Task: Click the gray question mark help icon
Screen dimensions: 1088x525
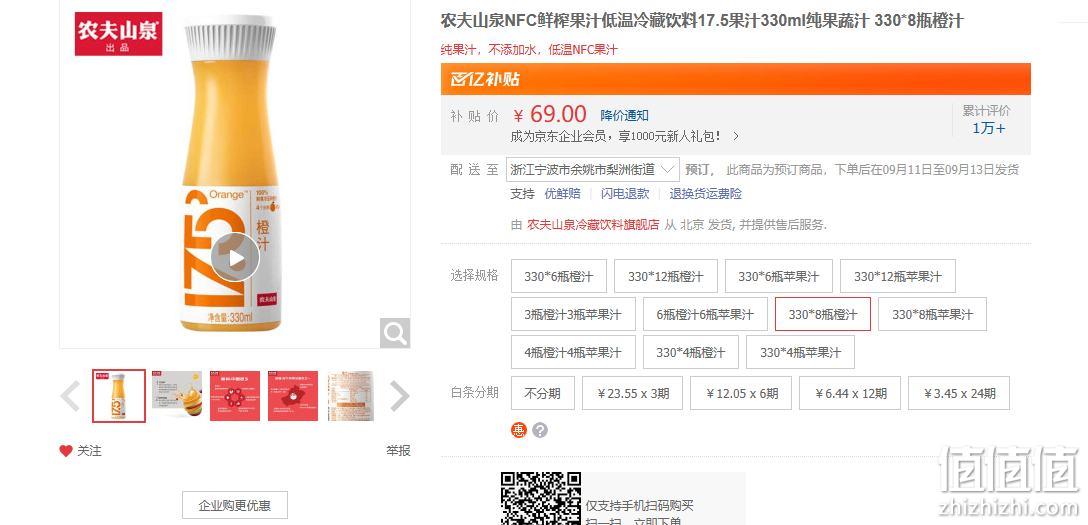Action: click(x=540, y=430)
